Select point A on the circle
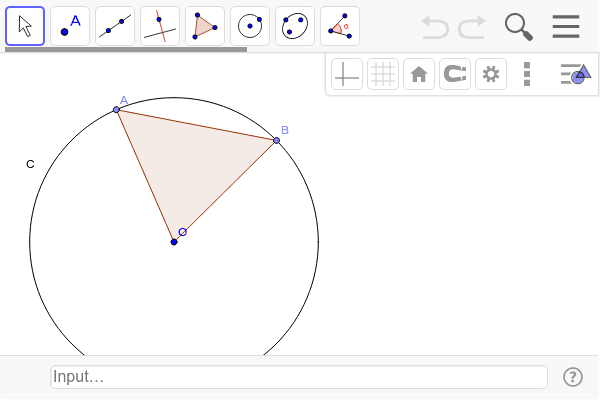Viewport: 600px width, 400px height. [116, 110]
